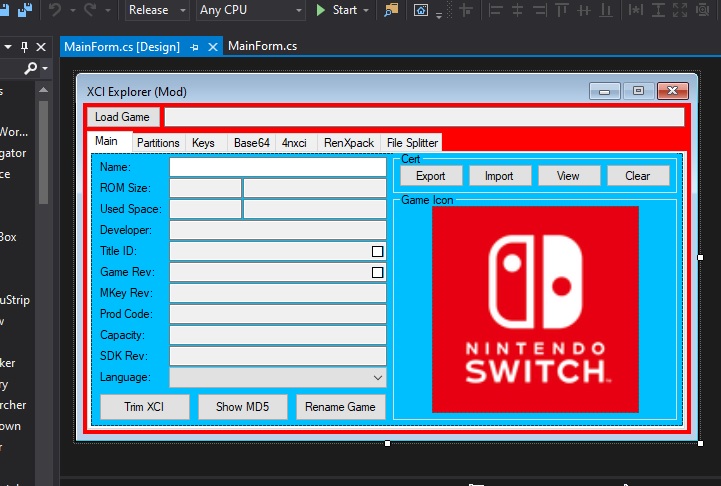The image size is (721, 486).
Task: Click the Cert Export button
Action: tap(431, 176)
